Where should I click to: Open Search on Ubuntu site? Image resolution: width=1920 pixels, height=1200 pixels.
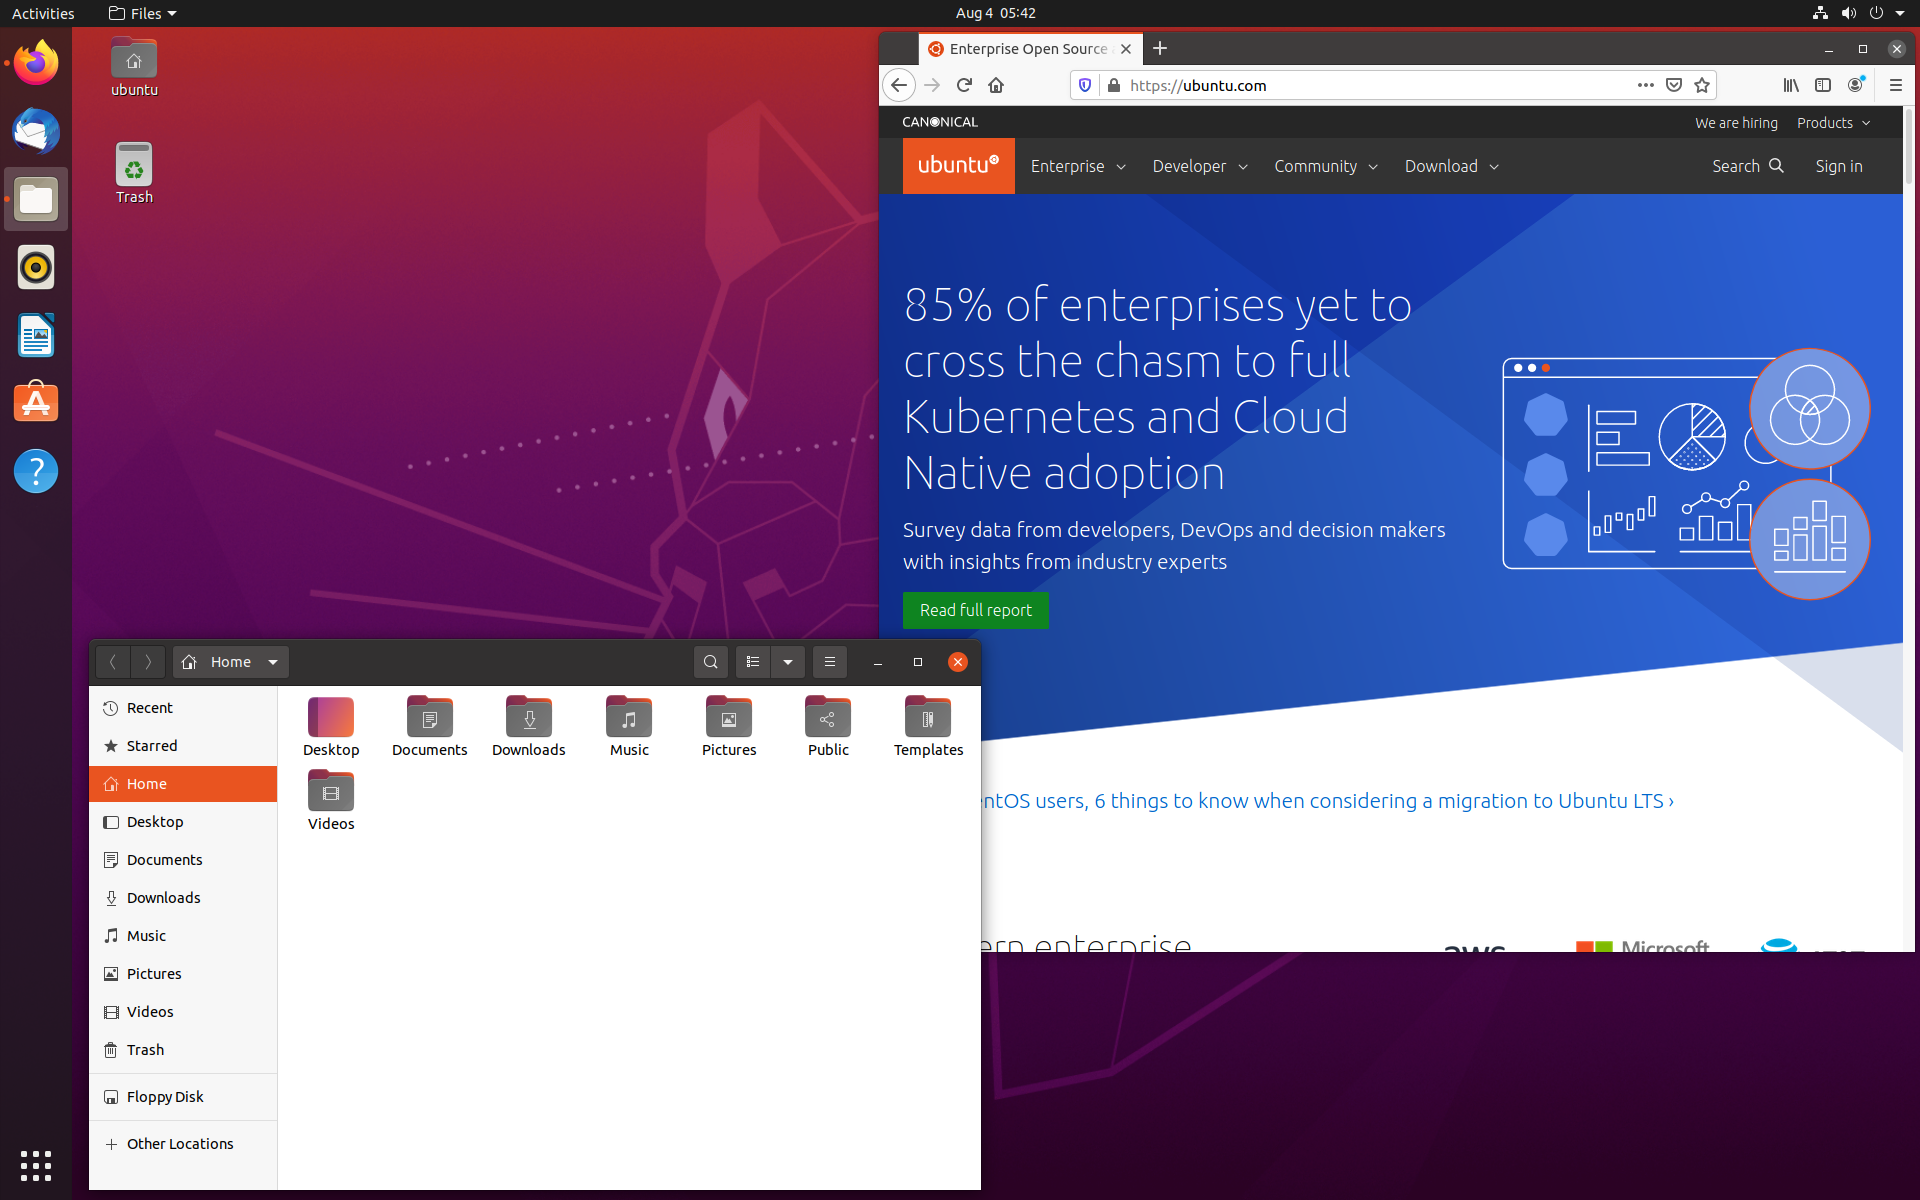1747,166
